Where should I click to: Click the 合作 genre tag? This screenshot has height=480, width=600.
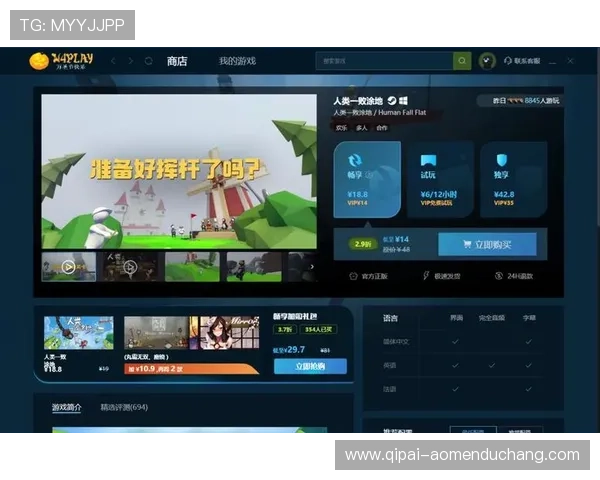(382, 128)
